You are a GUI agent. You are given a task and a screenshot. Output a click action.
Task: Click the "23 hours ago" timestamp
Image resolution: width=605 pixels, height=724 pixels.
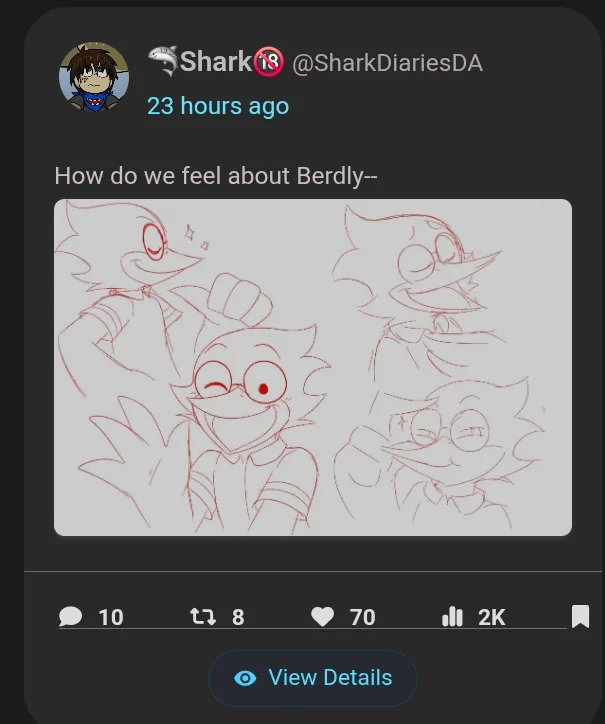tap(218, 106)
